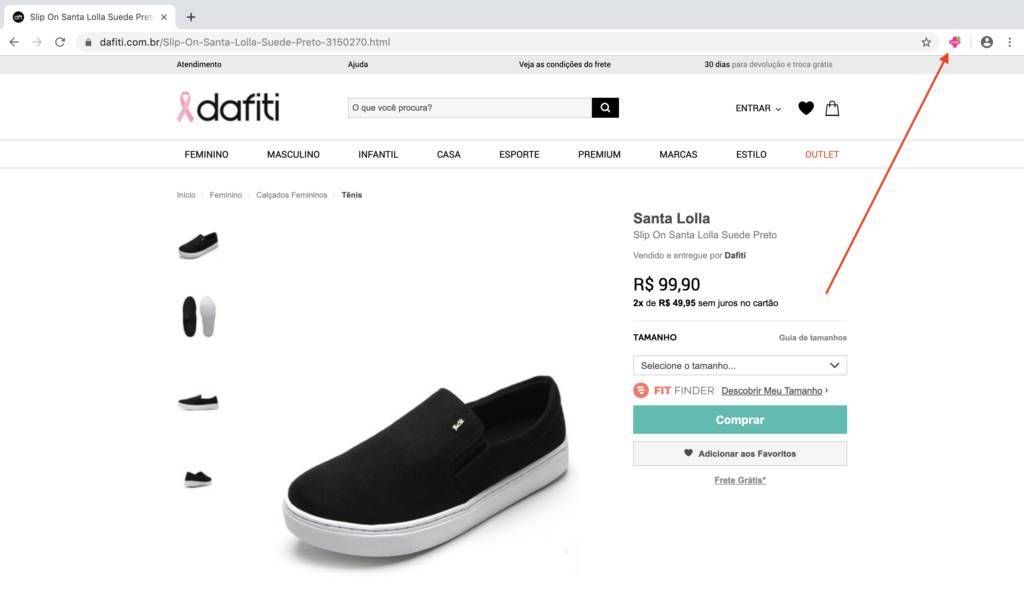Click the pink extension icon in toolbar

coord(955,42)
